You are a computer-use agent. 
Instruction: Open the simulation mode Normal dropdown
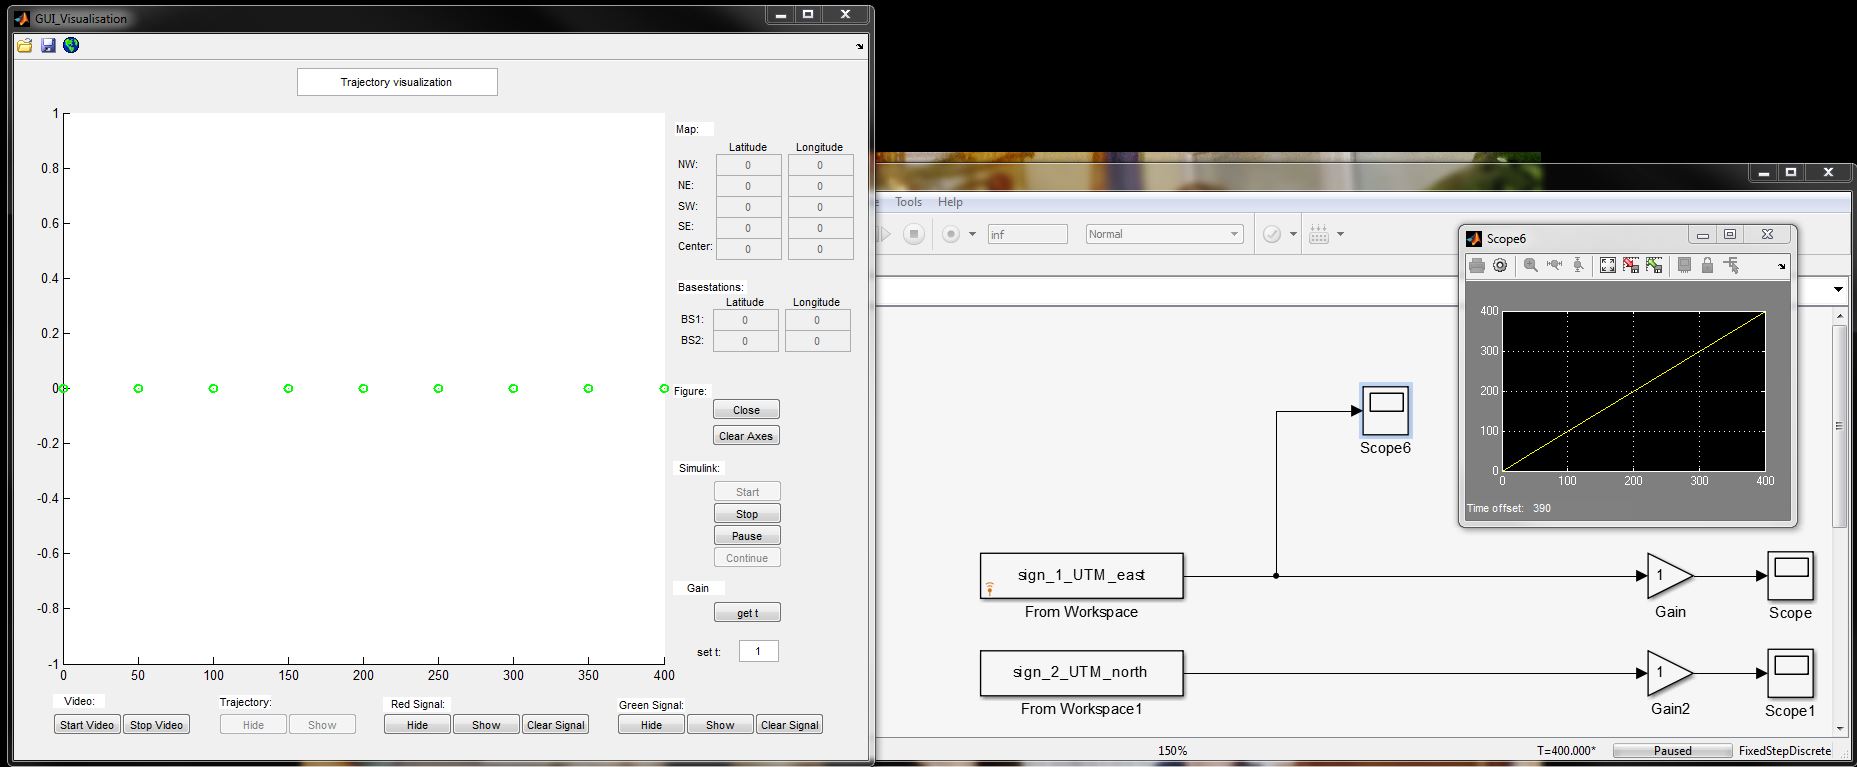click(1164, 234)
